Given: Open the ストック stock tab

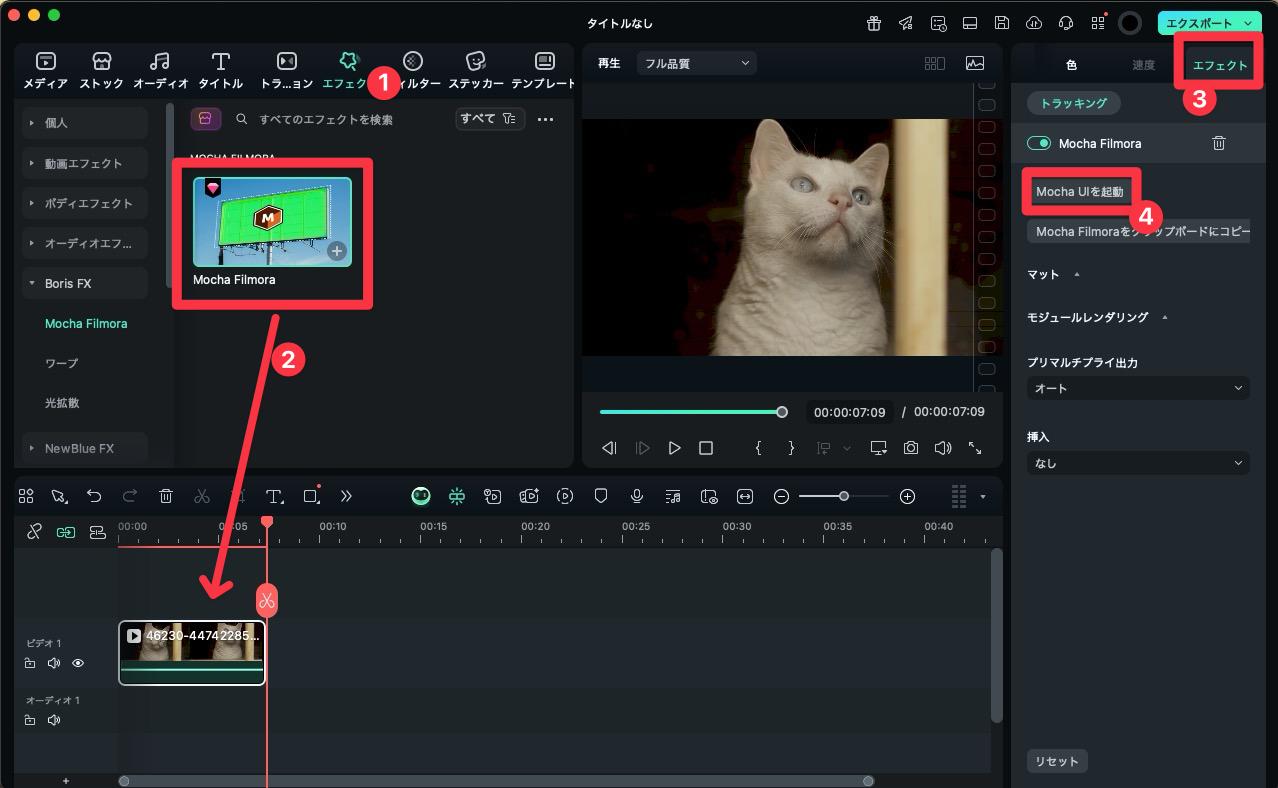Looking at the screenshot, I should 101,70.
